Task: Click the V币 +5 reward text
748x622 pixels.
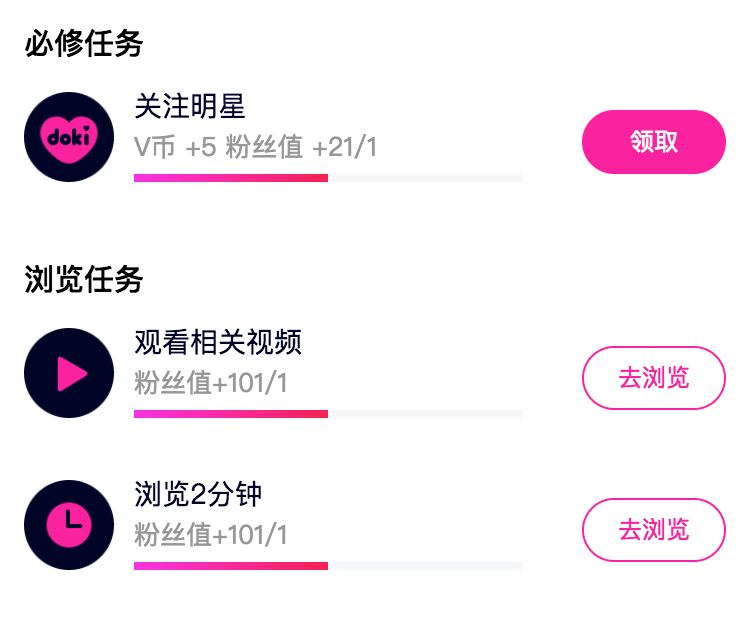Action: (175, 147)
